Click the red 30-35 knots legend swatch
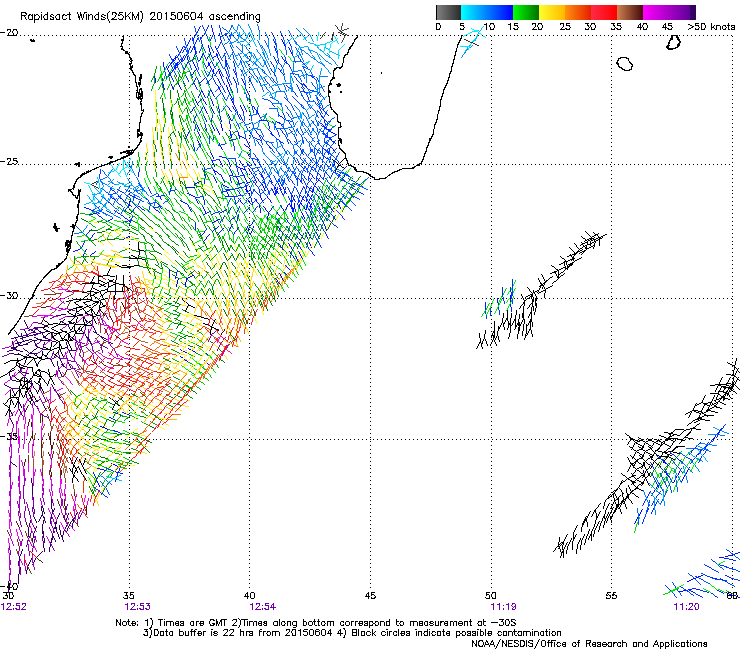Screen dimensions: 740x650 [x=604, y=12]
